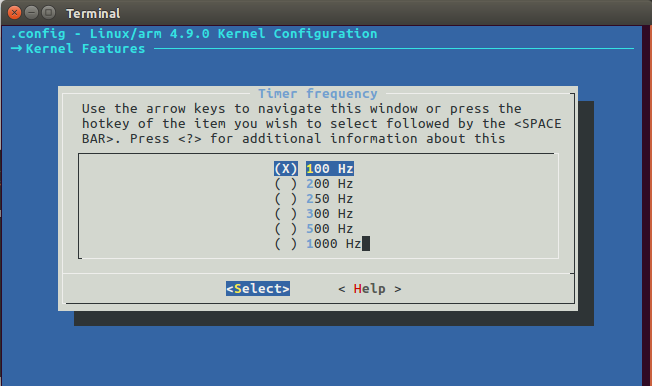Click the .config Linux/arm Kernel Configuration header
This screenshot has width=652, height=386.
point(194,33)
